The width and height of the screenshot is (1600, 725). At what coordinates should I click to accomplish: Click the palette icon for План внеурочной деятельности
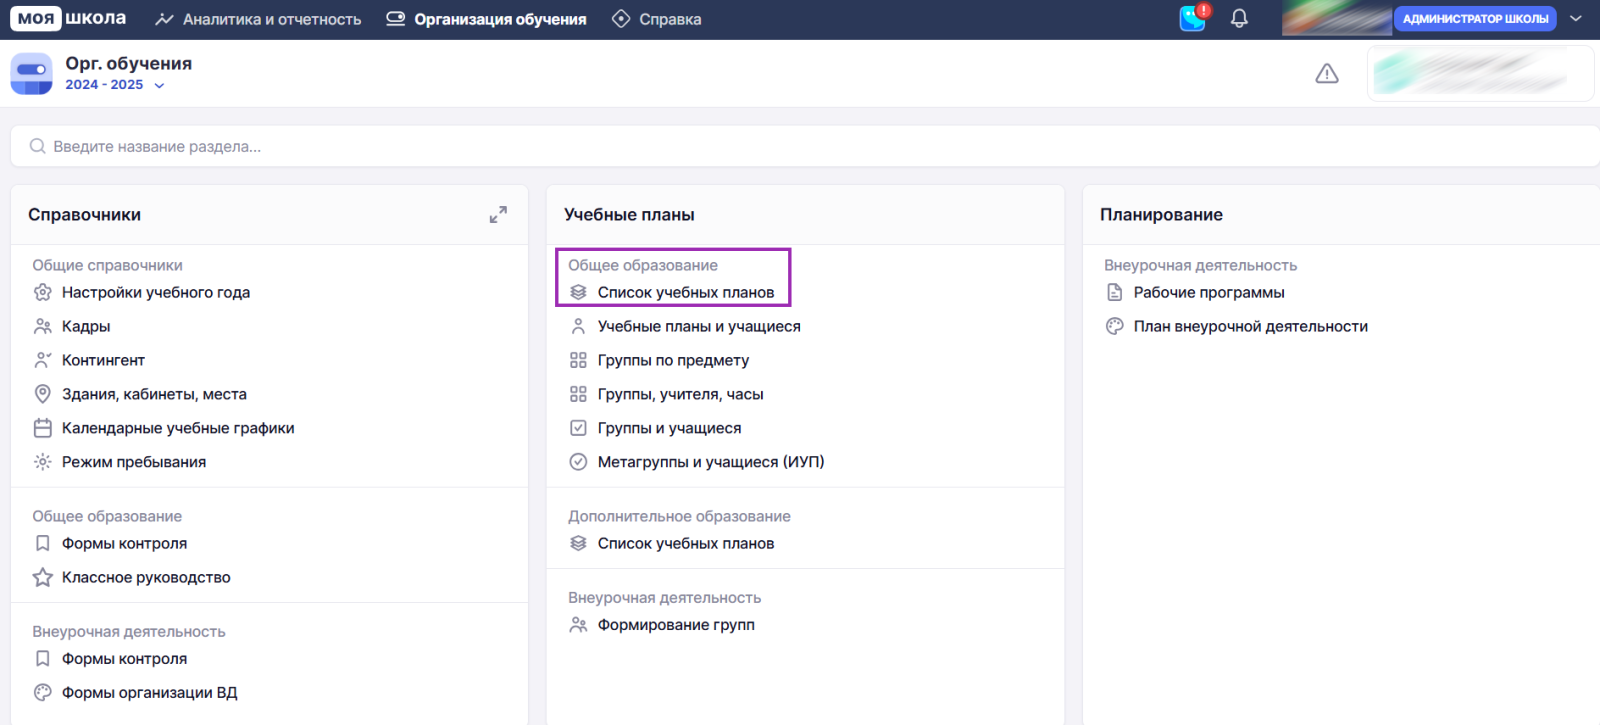[1115, 327]
